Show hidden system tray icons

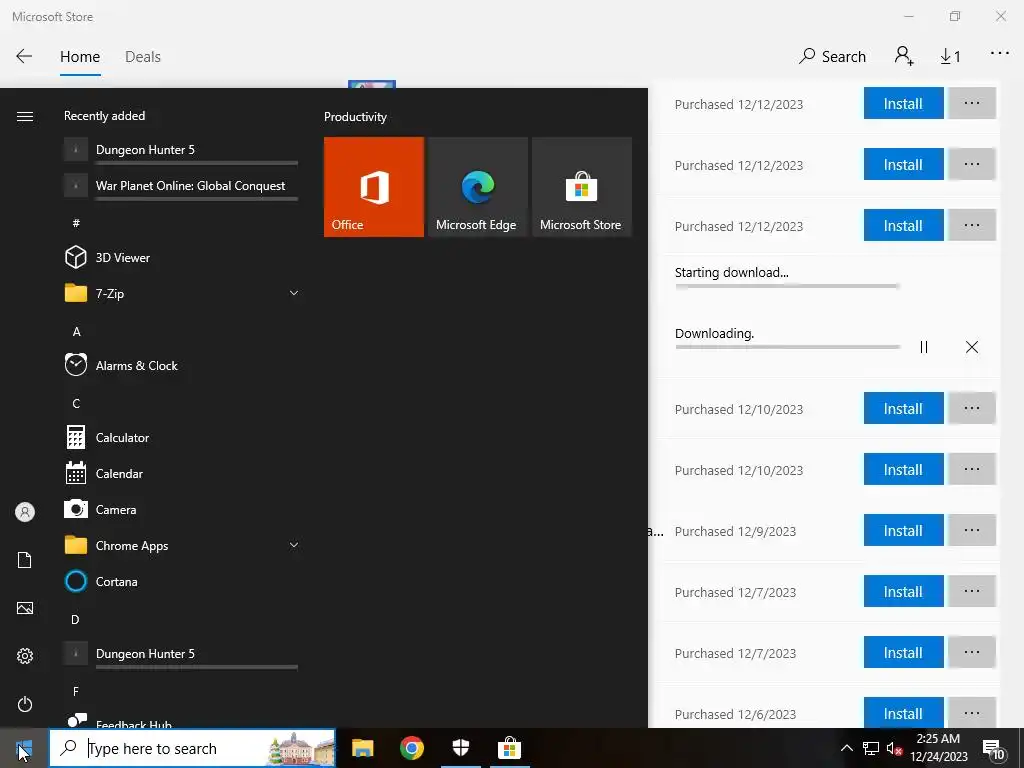click(x=846, y=748)
